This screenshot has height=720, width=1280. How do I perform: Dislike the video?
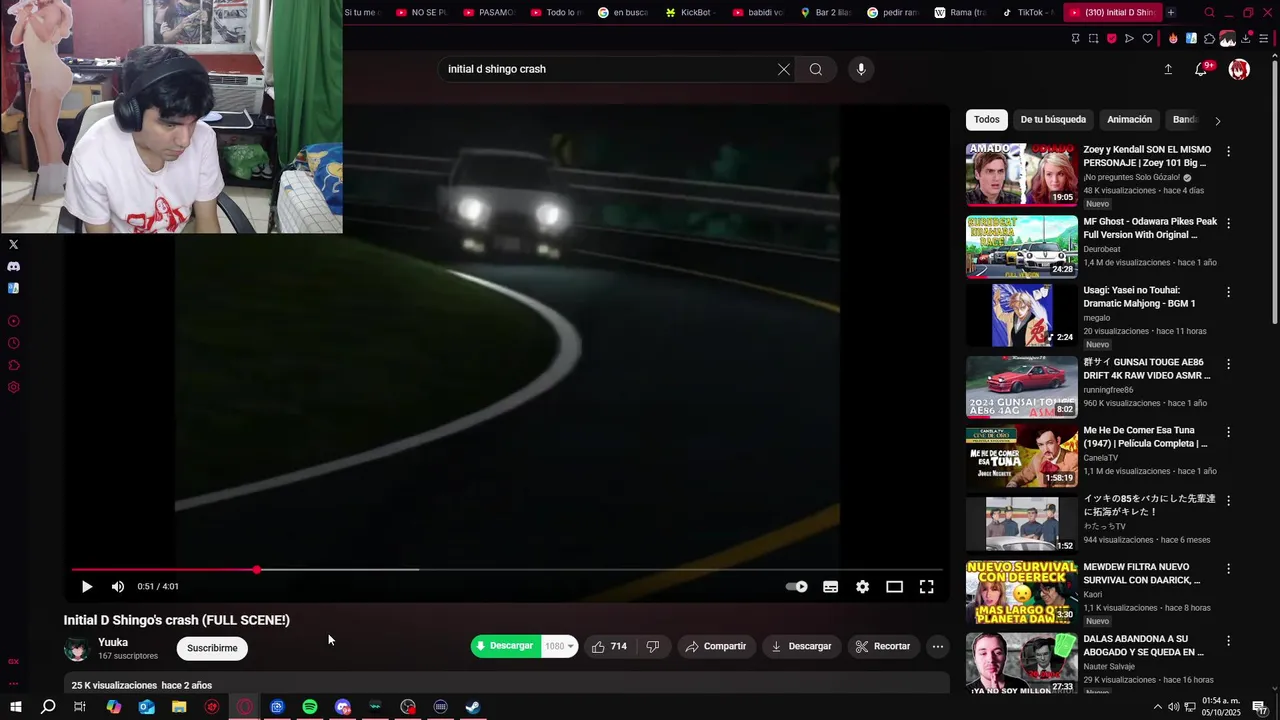pyautogui.click(x=653, y=646)
